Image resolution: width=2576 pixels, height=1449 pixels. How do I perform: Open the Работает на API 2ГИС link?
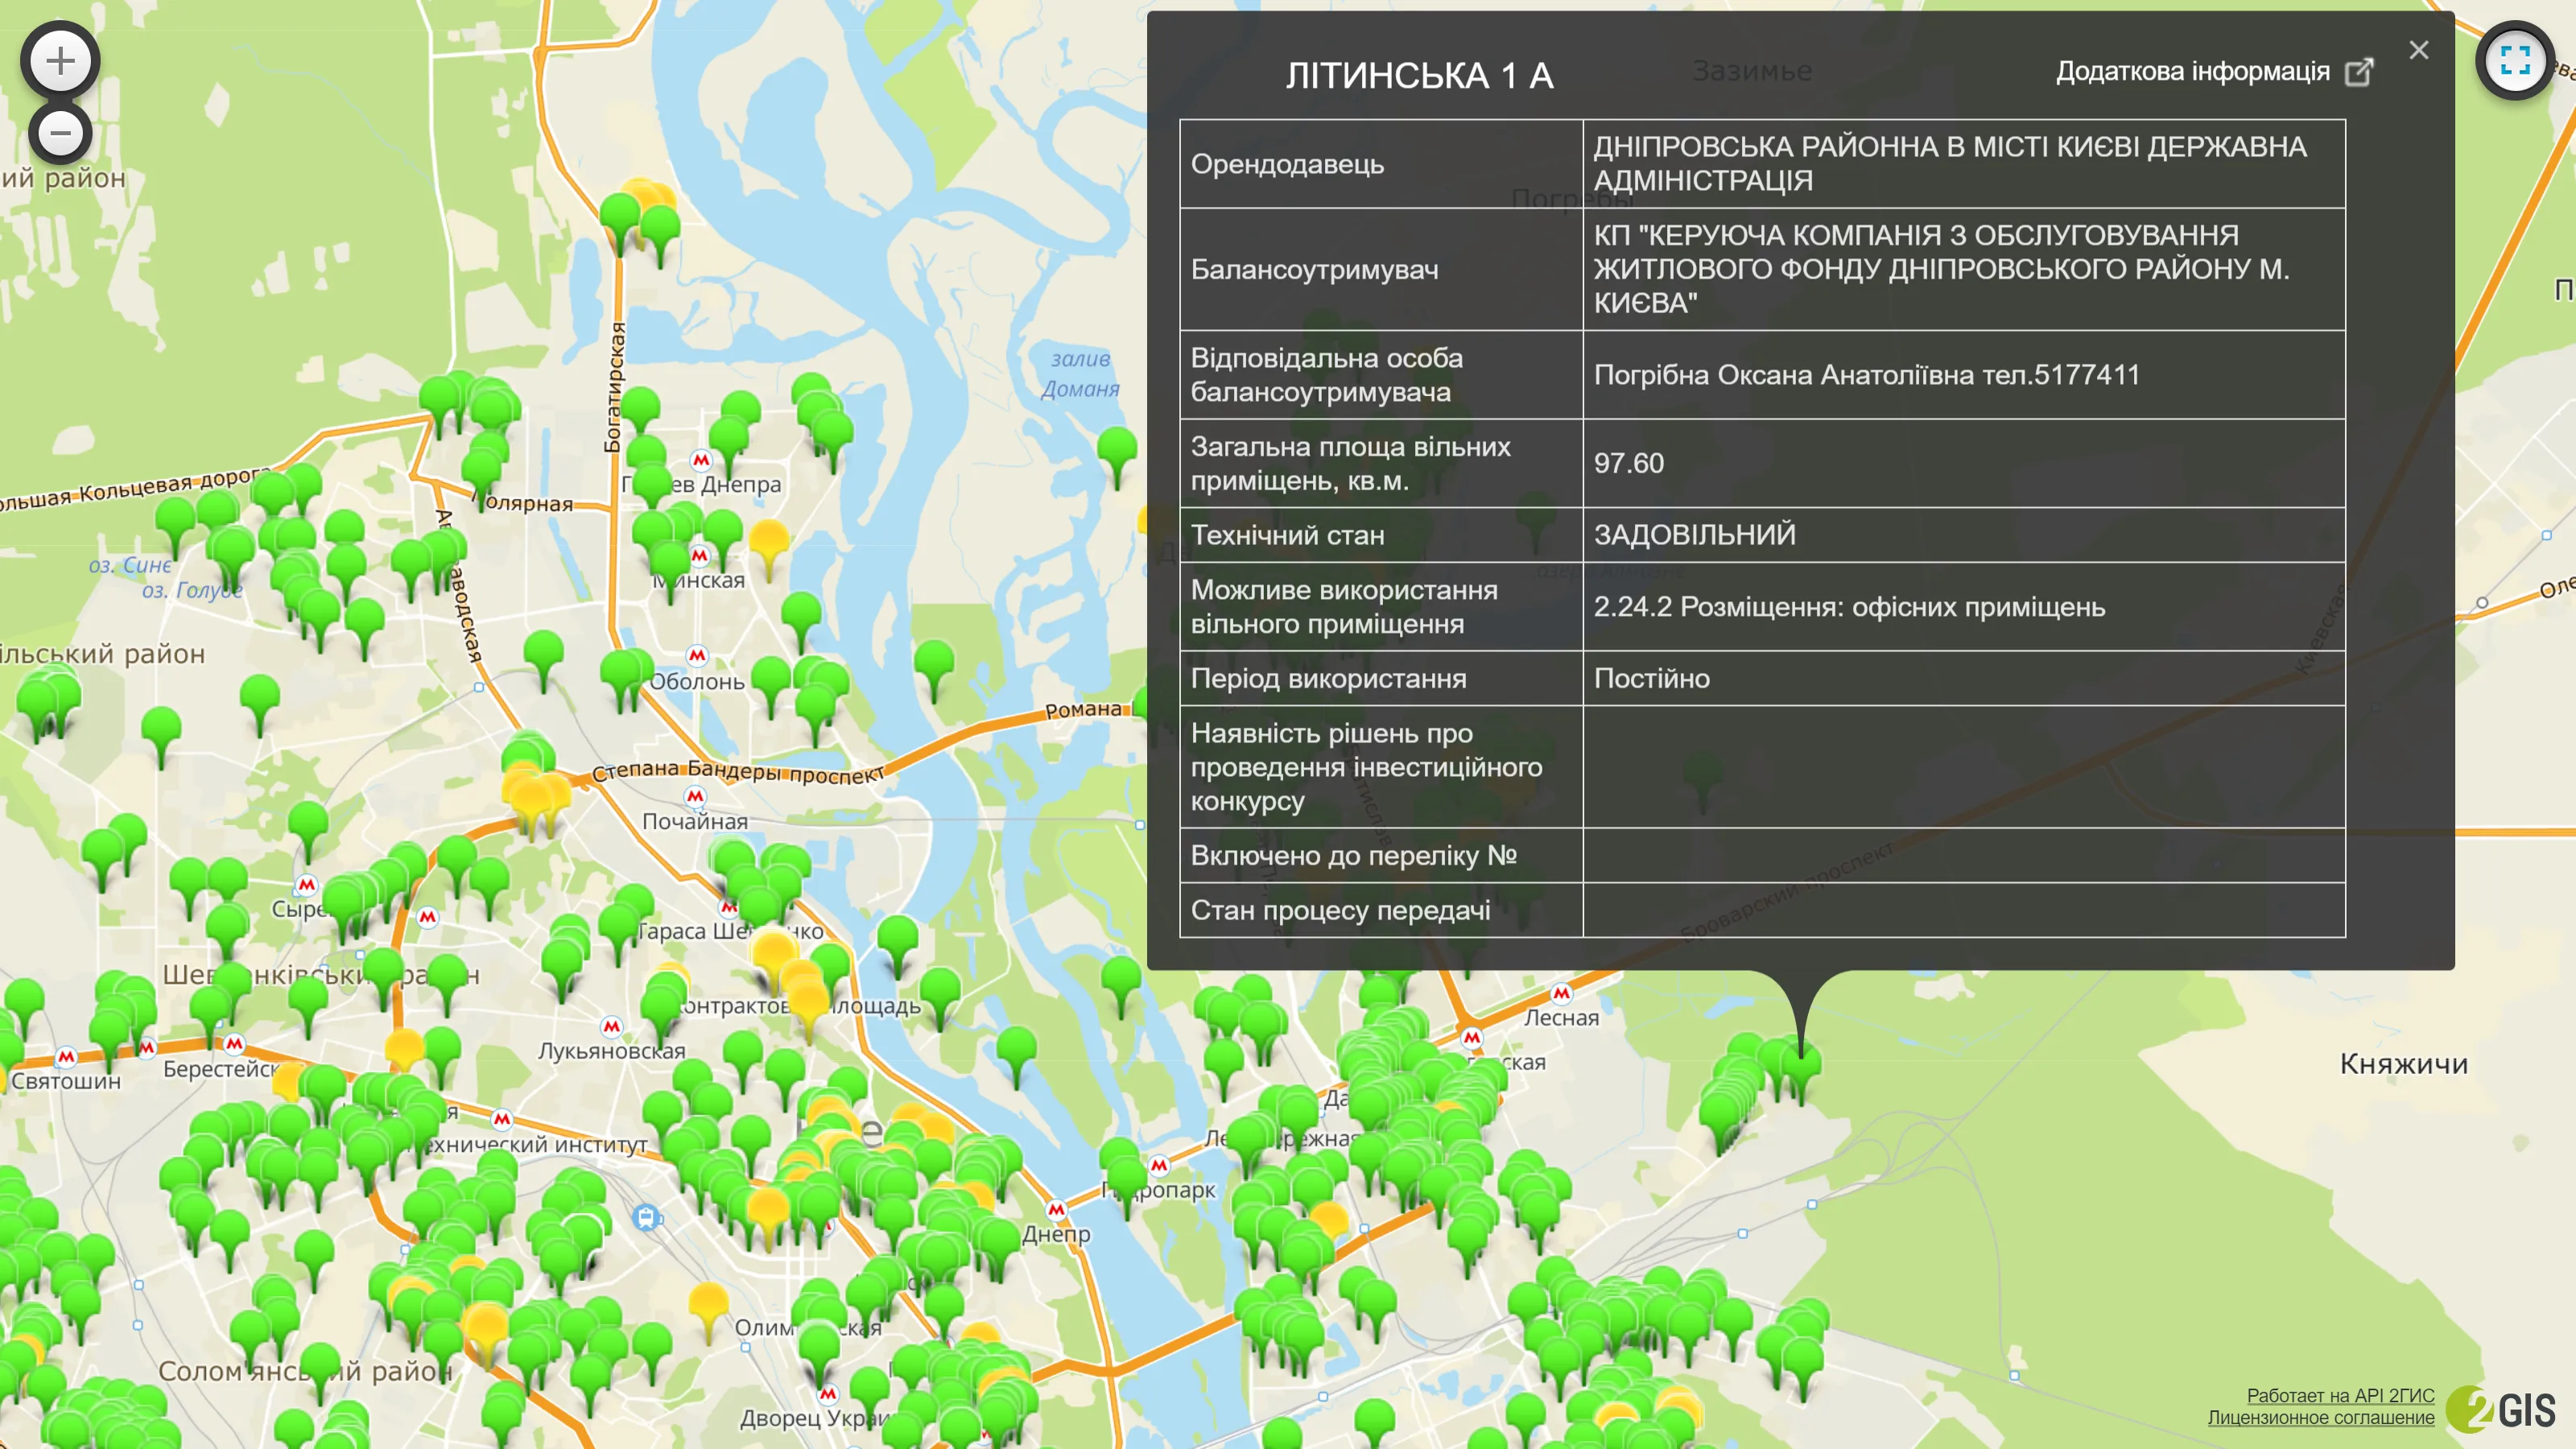pos(2340,1395)
